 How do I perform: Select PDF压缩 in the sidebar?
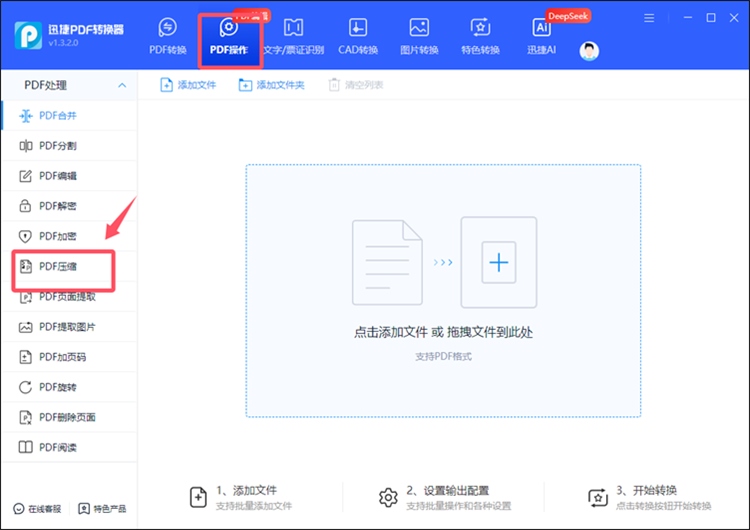pyautogui.click(x=69, y=266)
